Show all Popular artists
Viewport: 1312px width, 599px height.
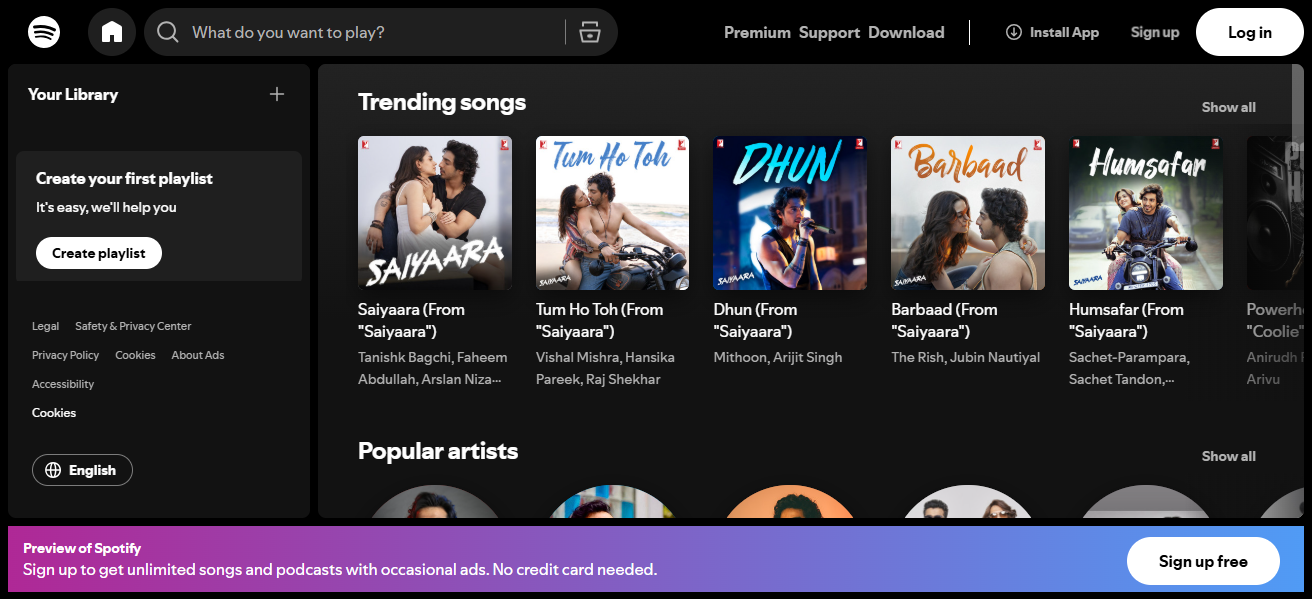click(x=1229, y=456)
